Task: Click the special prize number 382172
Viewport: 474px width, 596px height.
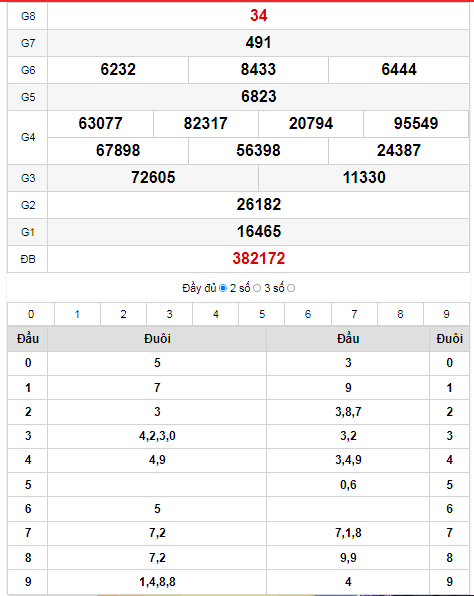Action: click(258, 258)
